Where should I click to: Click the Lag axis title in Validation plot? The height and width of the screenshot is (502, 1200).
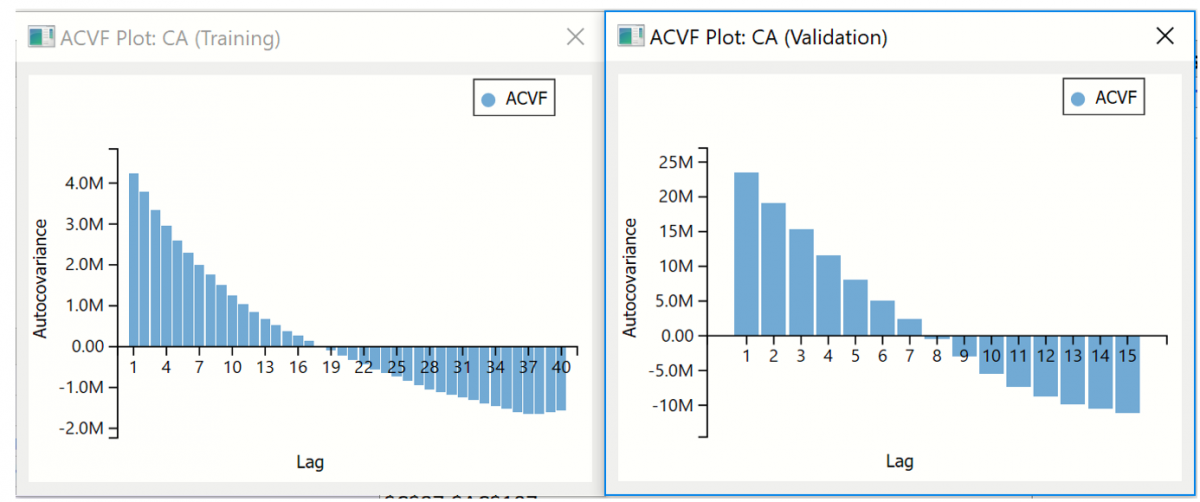point(899,461)
